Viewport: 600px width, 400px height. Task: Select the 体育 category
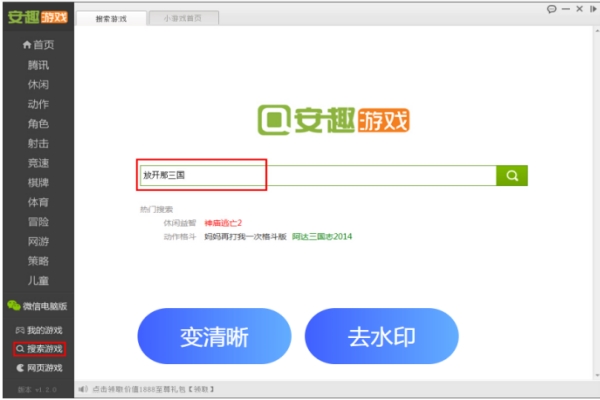[x=38, y=202]
